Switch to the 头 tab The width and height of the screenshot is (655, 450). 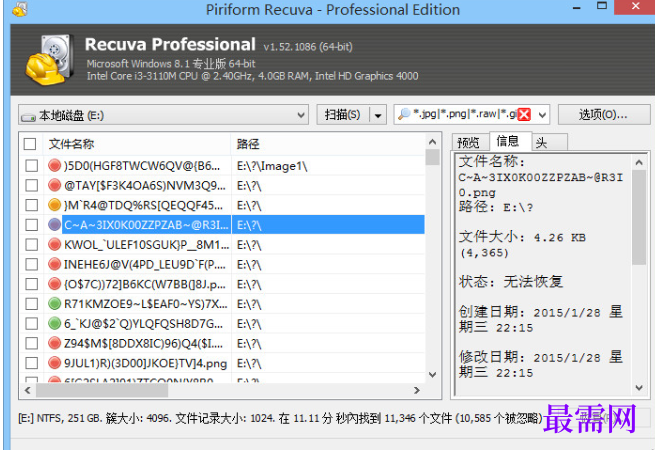coord(549,142)
